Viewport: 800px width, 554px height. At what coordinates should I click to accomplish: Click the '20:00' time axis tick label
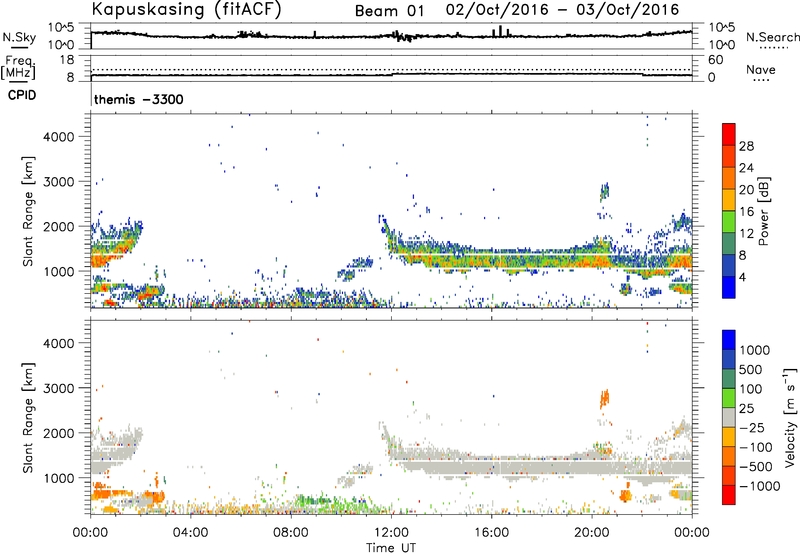(591, 533)
